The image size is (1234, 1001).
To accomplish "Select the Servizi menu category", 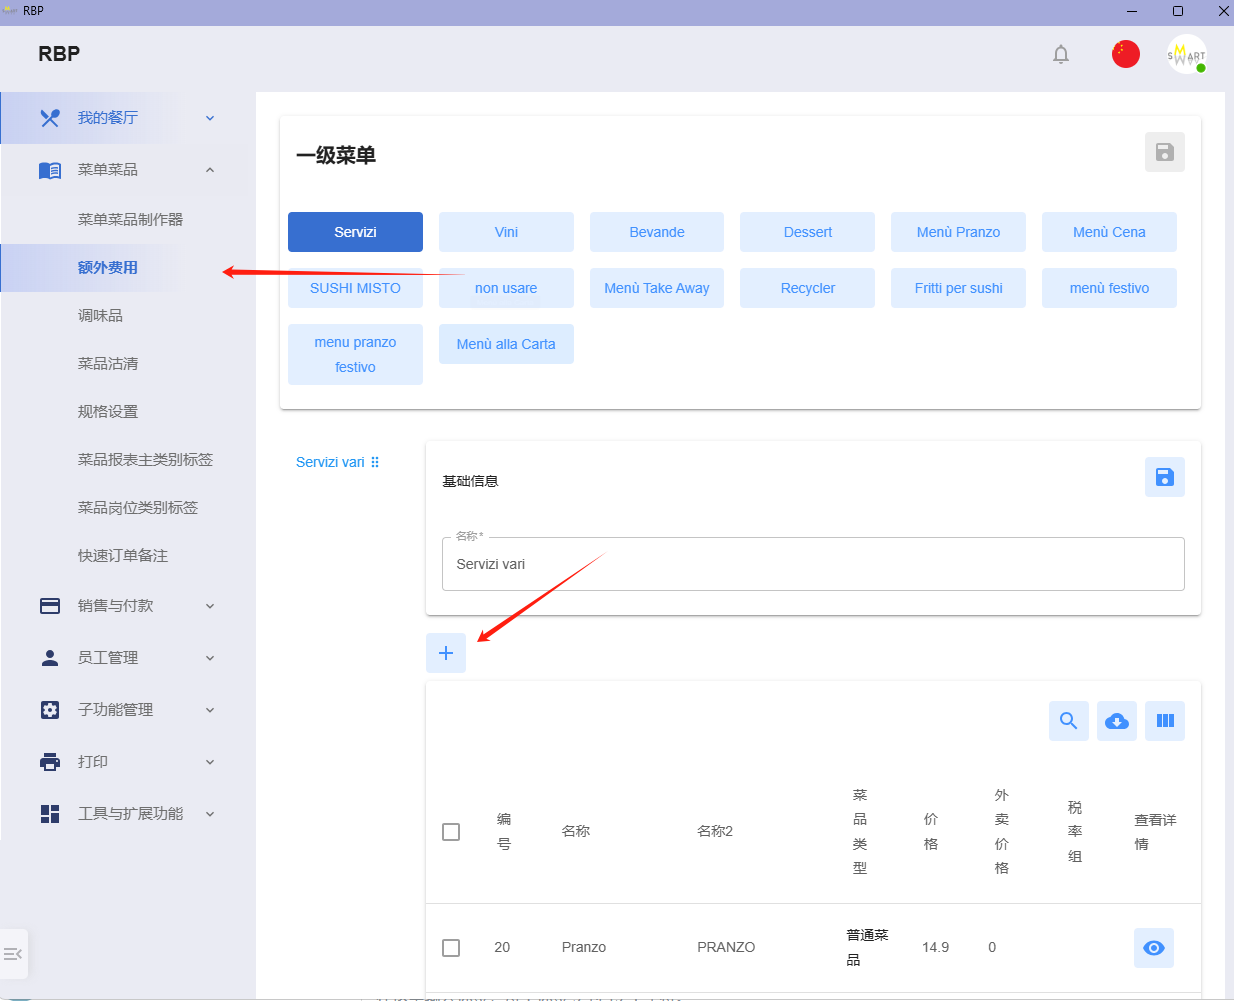I will (355, 232).
